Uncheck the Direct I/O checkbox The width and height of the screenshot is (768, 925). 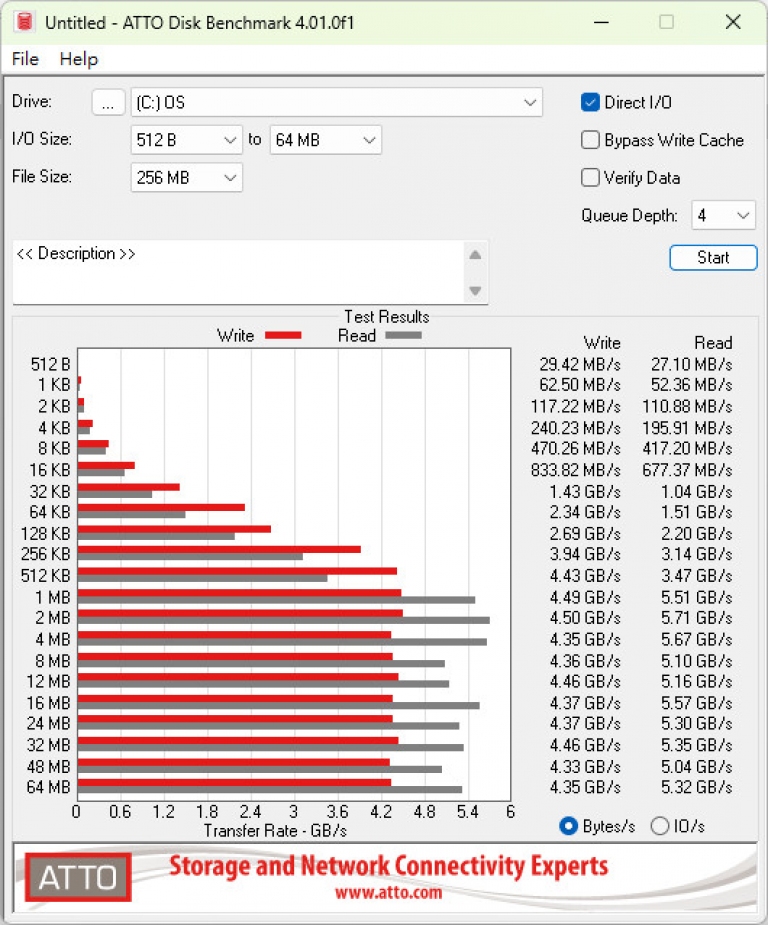coord(590,102)
